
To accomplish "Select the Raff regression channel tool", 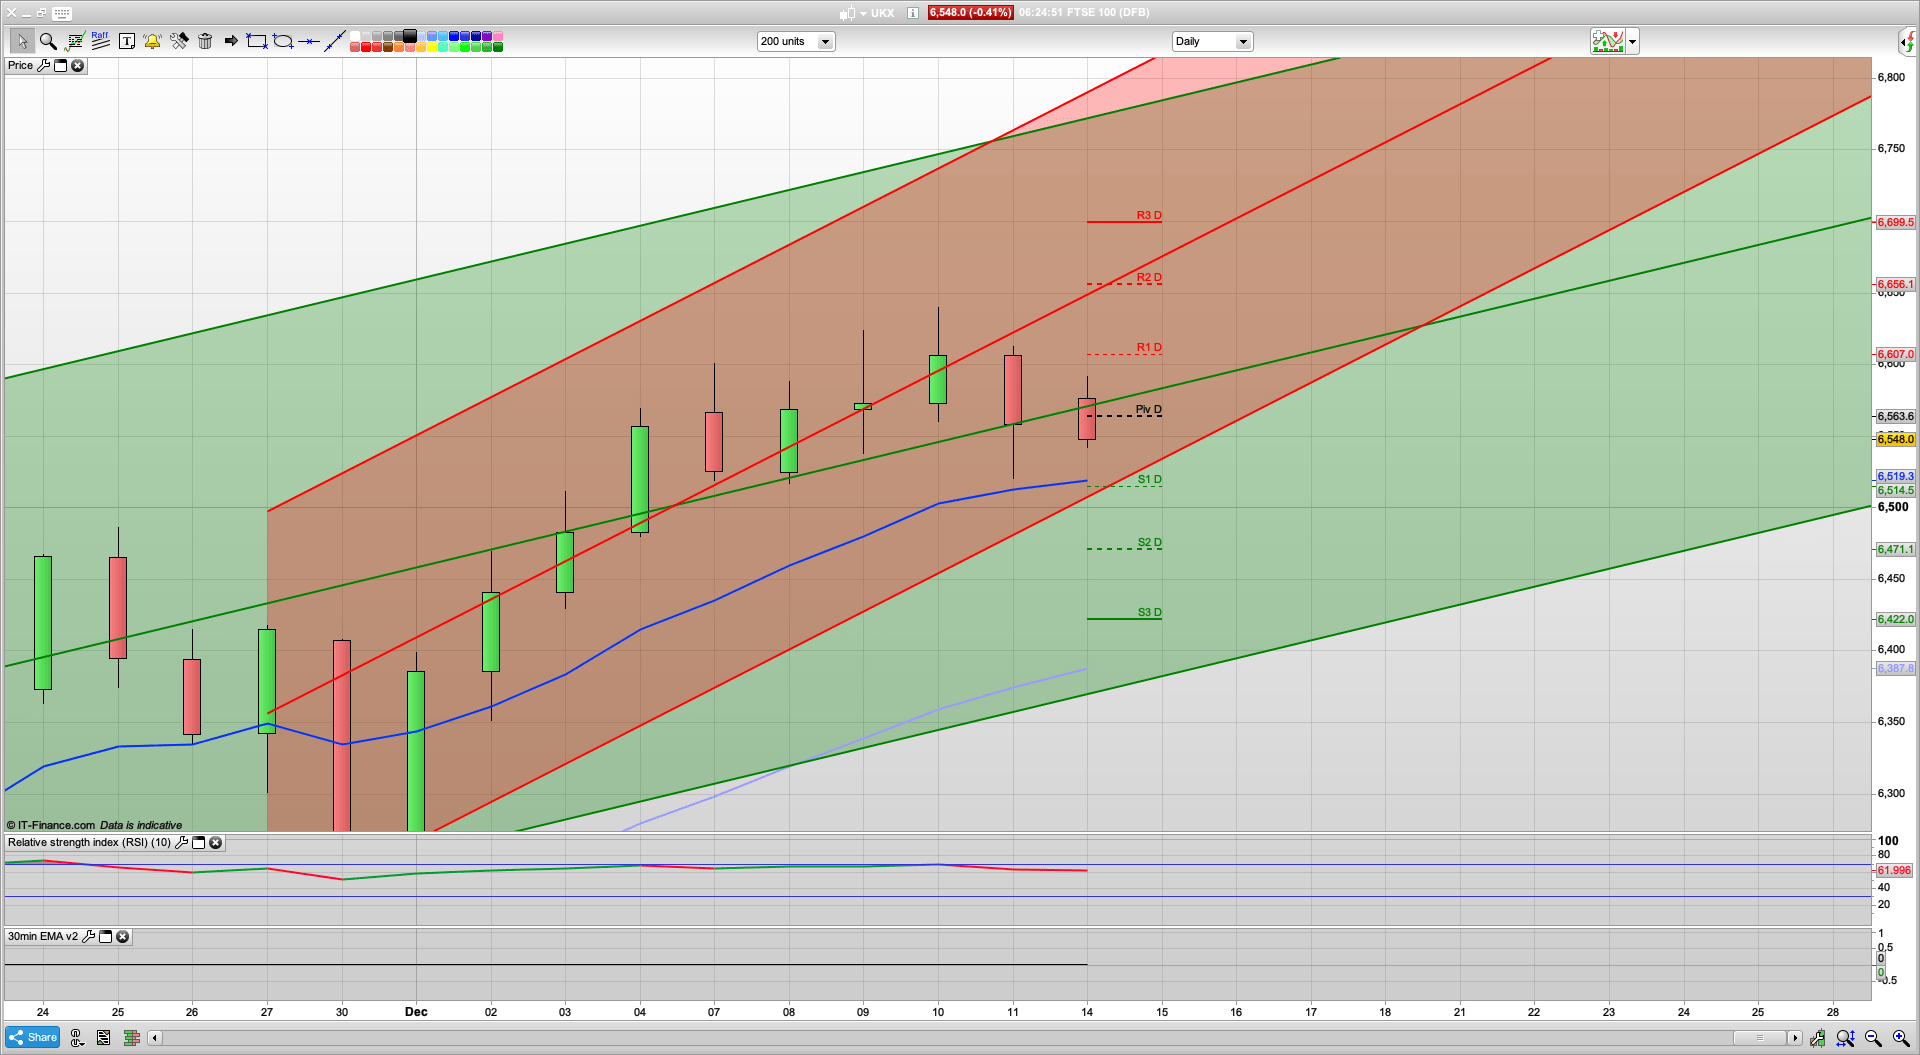I will 100,41.
